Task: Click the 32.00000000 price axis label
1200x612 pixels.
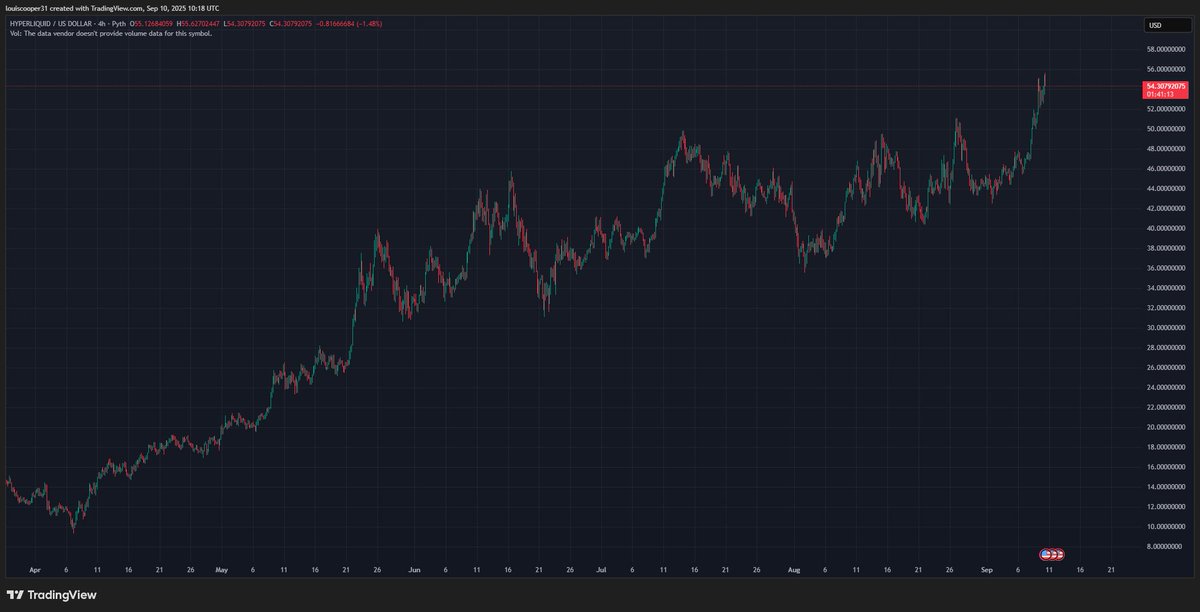Action: pos(1166,307)
